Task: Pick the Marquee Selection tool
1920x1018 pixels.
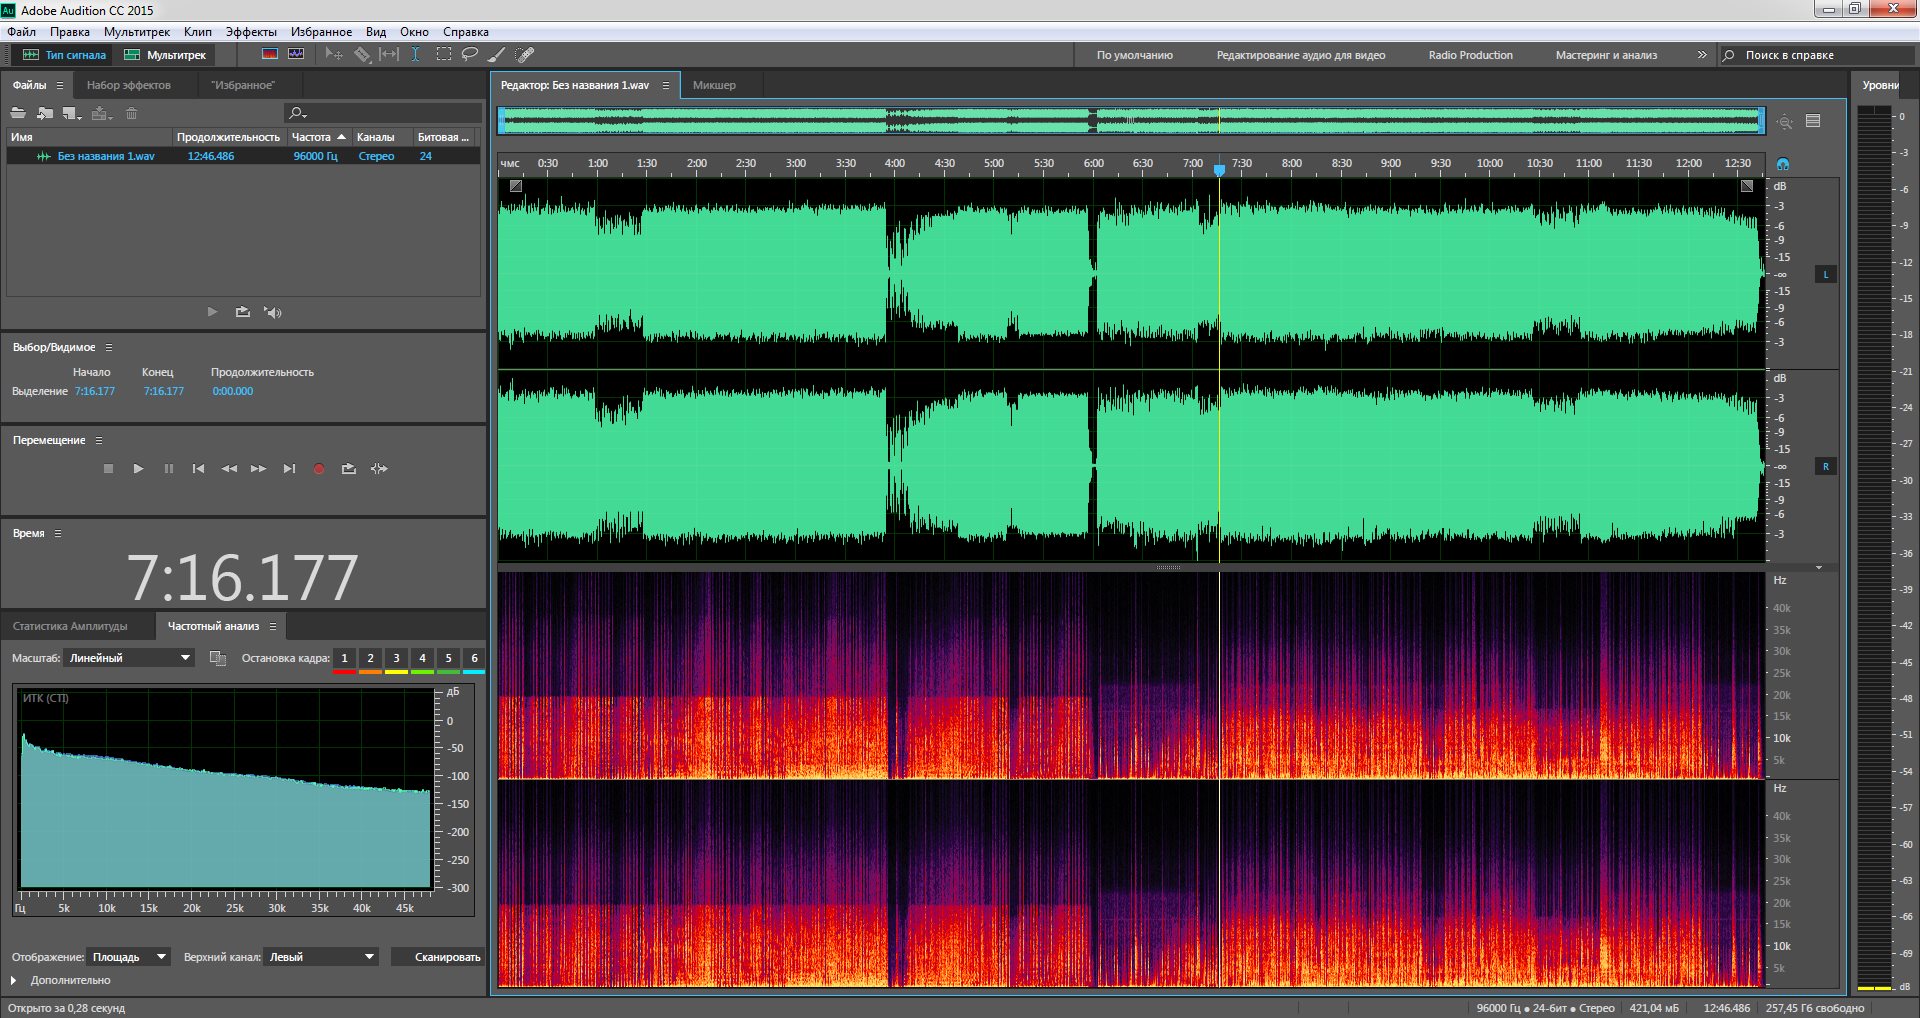Action: (x=443, y=55)
